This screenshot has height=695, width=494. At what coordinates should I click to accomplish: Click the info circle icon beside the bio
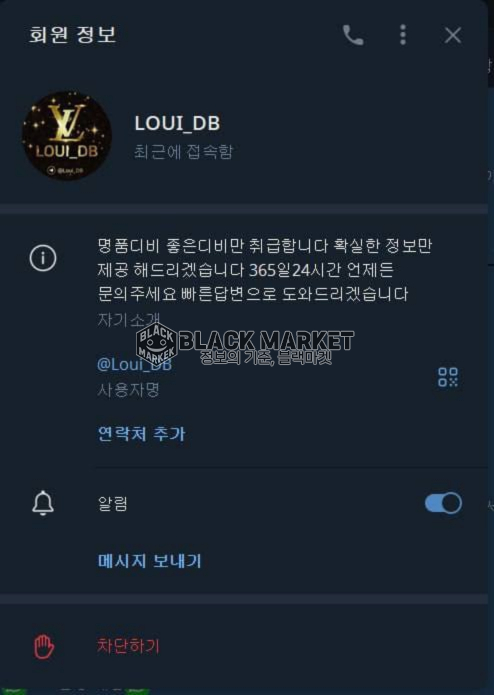coord(43,258)
